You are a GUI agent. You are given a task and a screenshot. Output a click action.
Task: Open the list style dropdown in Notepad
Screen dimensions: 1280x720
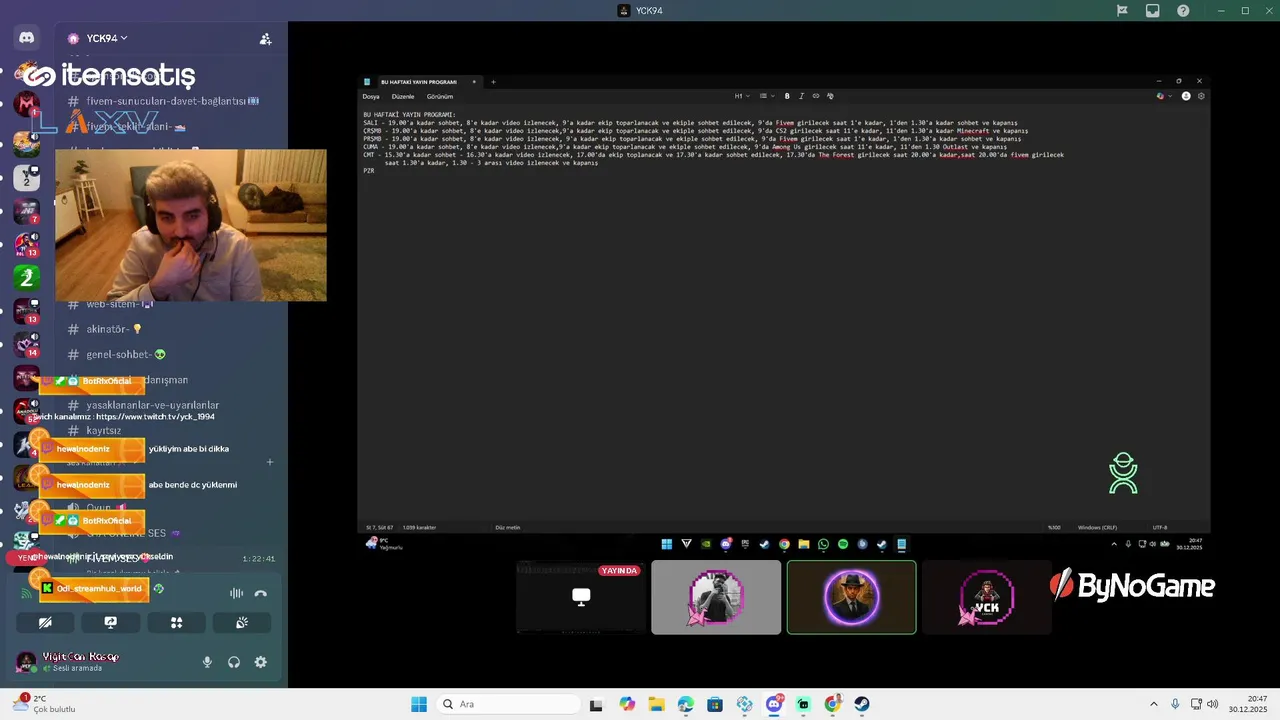click(x=765, y=96)
